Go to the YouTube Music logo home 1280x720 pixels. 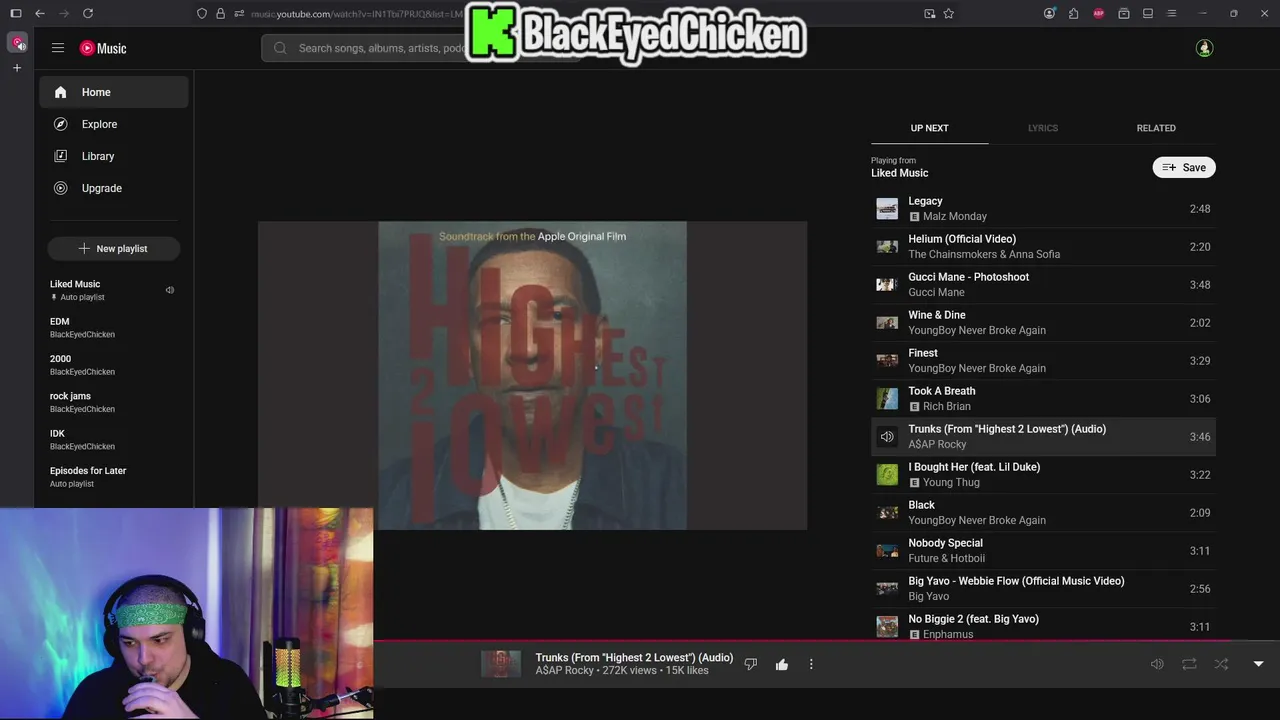point(103,48)
